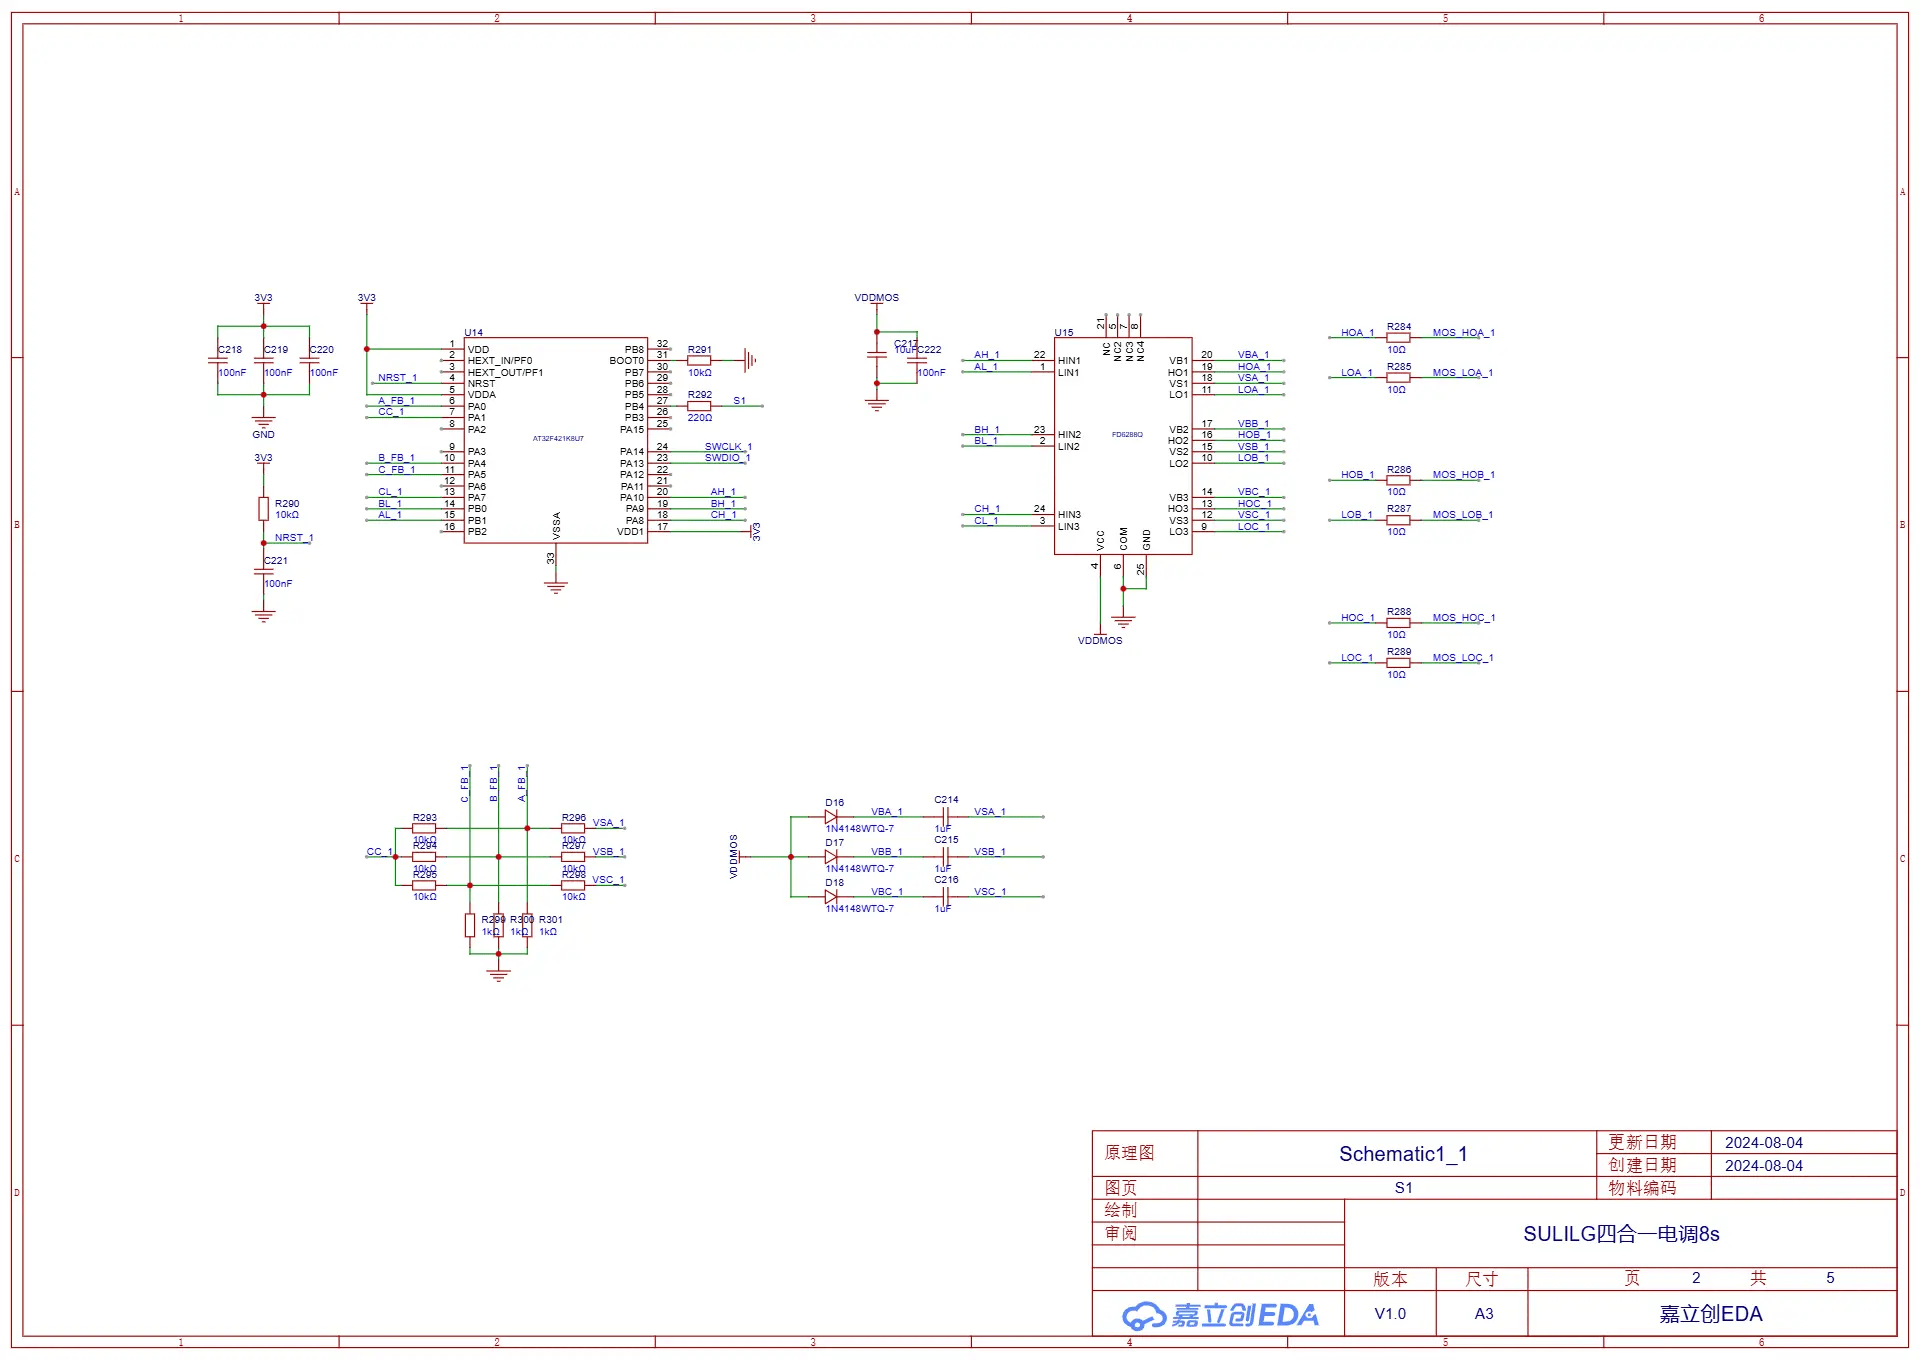Click VDDMOS power label above C217

coord(876,298)
